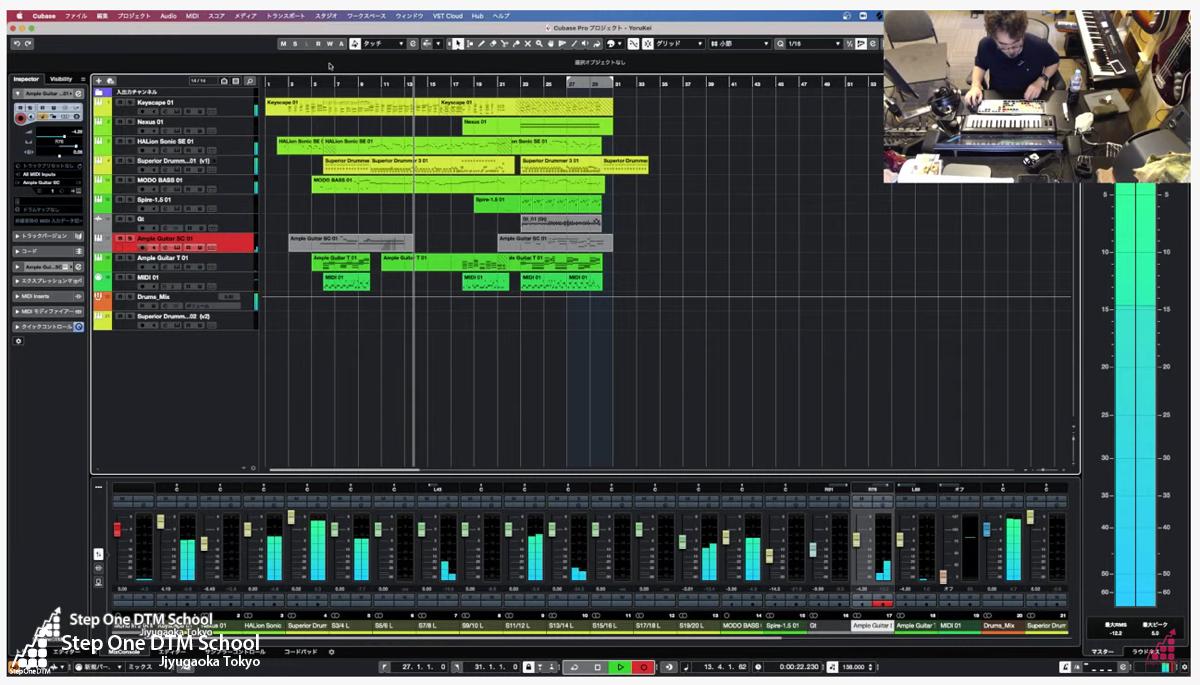
Task: Click the red Record transport button
Action: [644, 667]
